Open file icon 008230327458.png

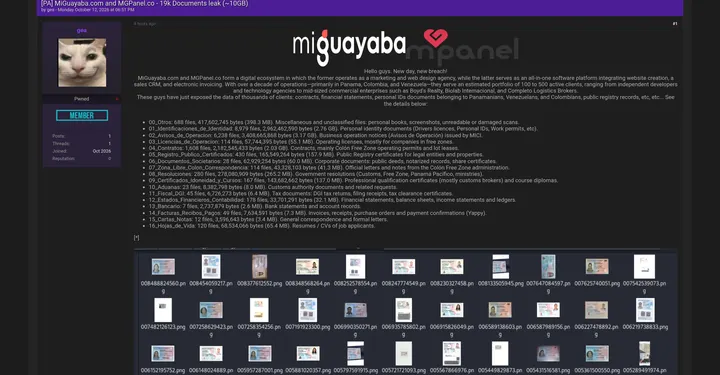click(452, 267)
